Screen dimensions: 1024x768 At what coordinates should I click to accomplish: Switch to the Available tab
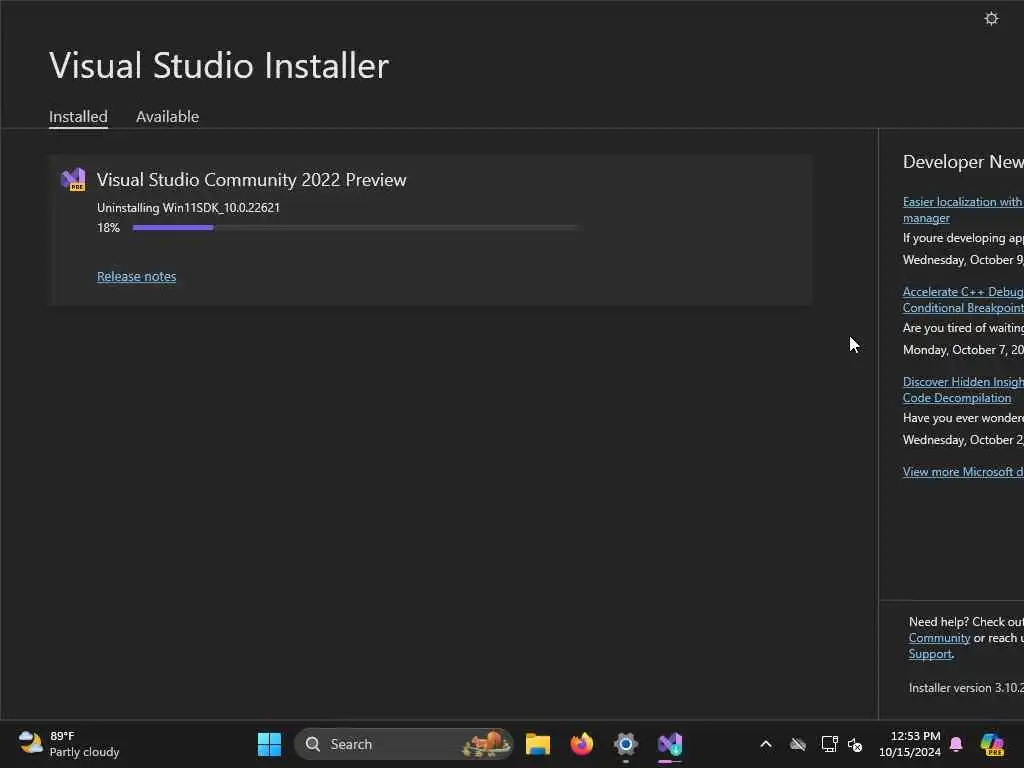point(167,116)
